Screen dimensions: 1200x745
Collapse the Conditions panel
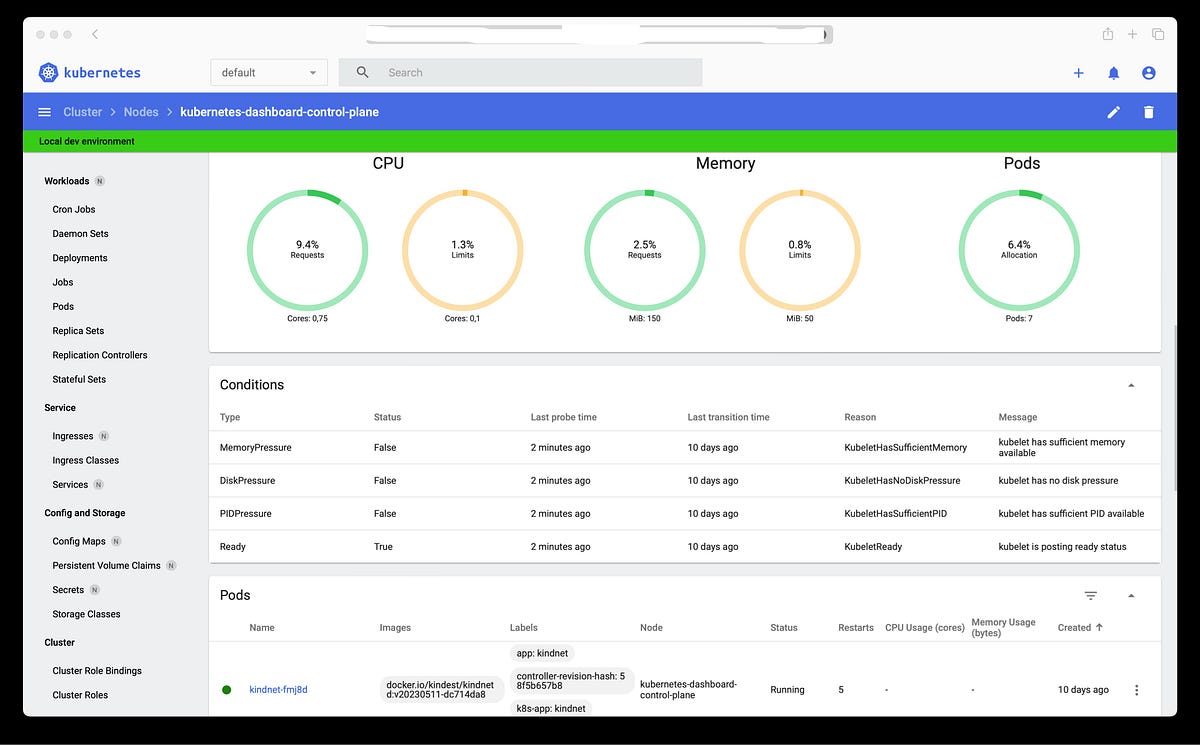point(1131,384)
